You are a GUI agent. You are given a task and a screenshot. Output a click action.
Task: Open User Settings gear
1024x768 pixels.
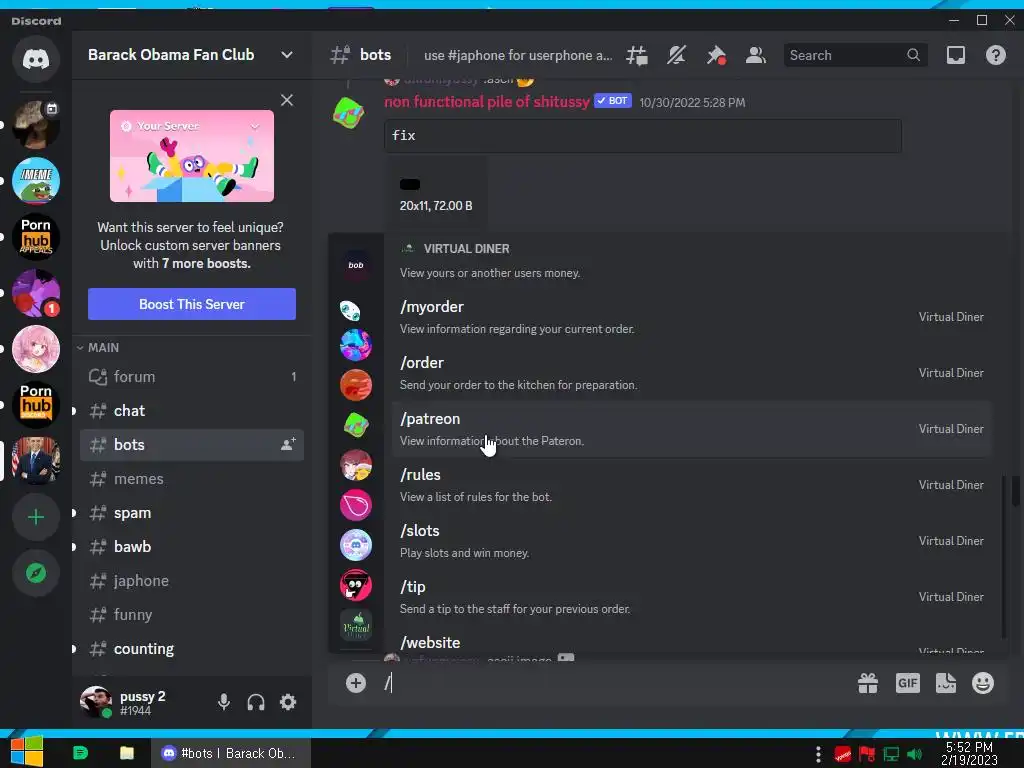click(288, 702)
